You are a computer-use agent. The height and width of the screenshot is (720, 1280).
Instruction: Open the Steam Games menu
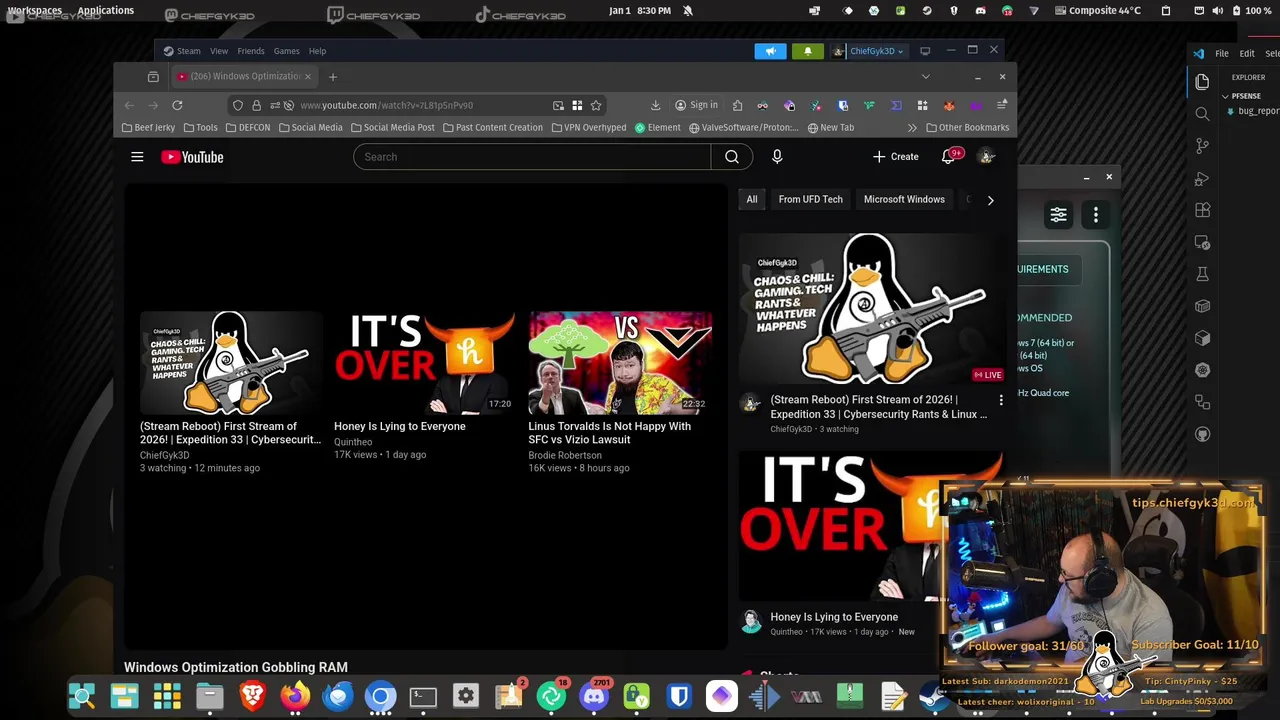[x=286, y=51]
